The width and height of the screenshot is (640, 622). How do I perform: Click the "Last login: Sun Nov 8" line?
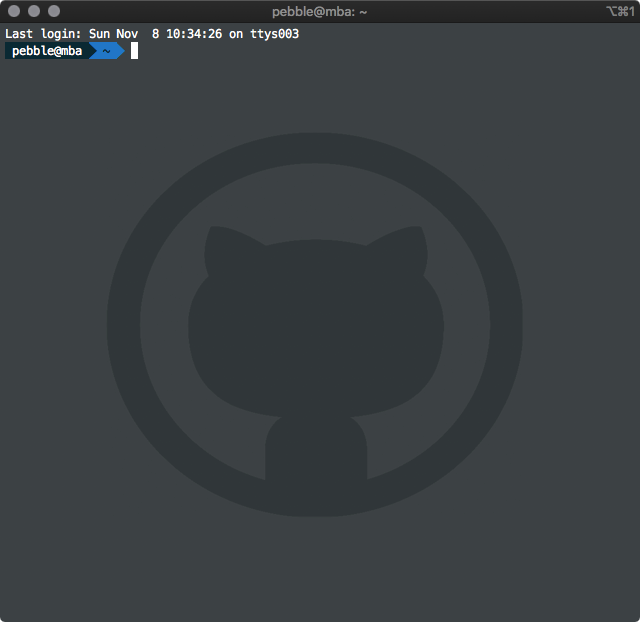point(152,34)
